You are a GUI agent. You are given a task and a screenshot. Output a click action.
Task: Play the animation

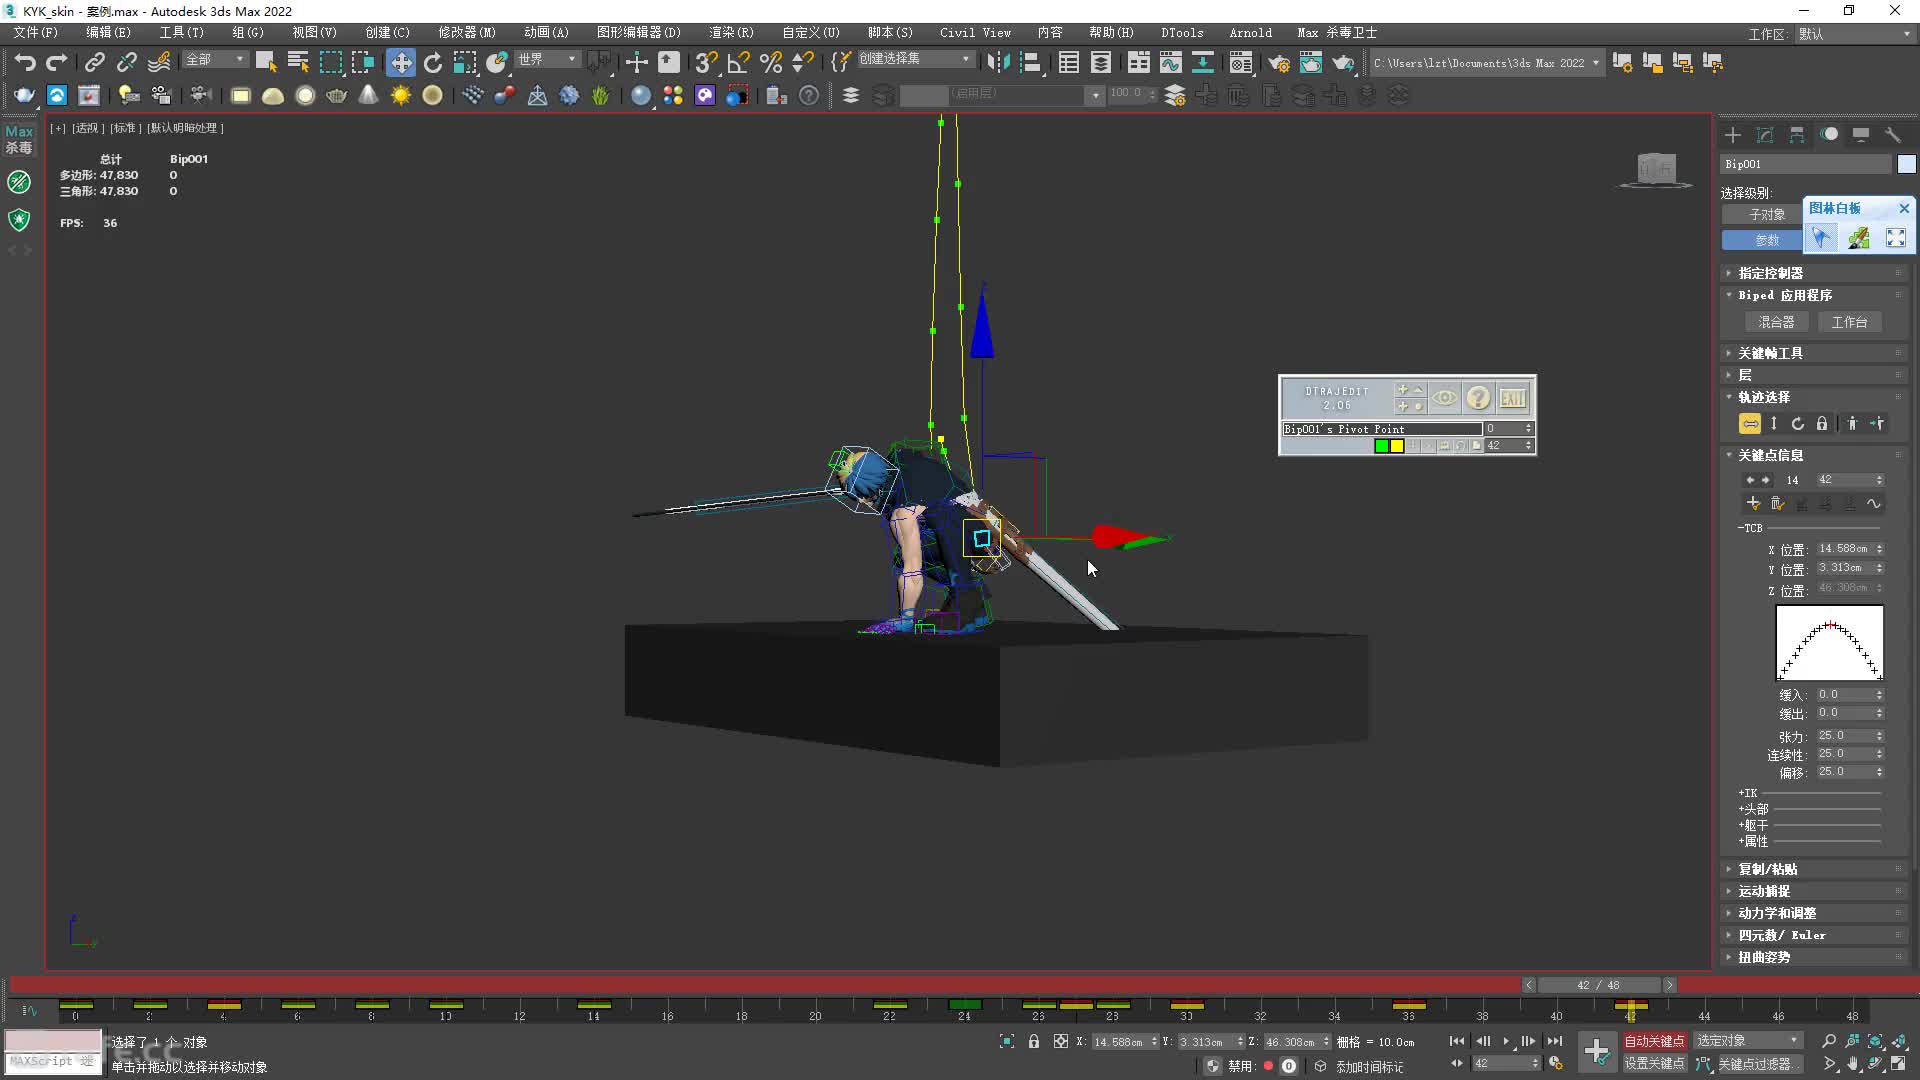click(x=1505, y=1041)
